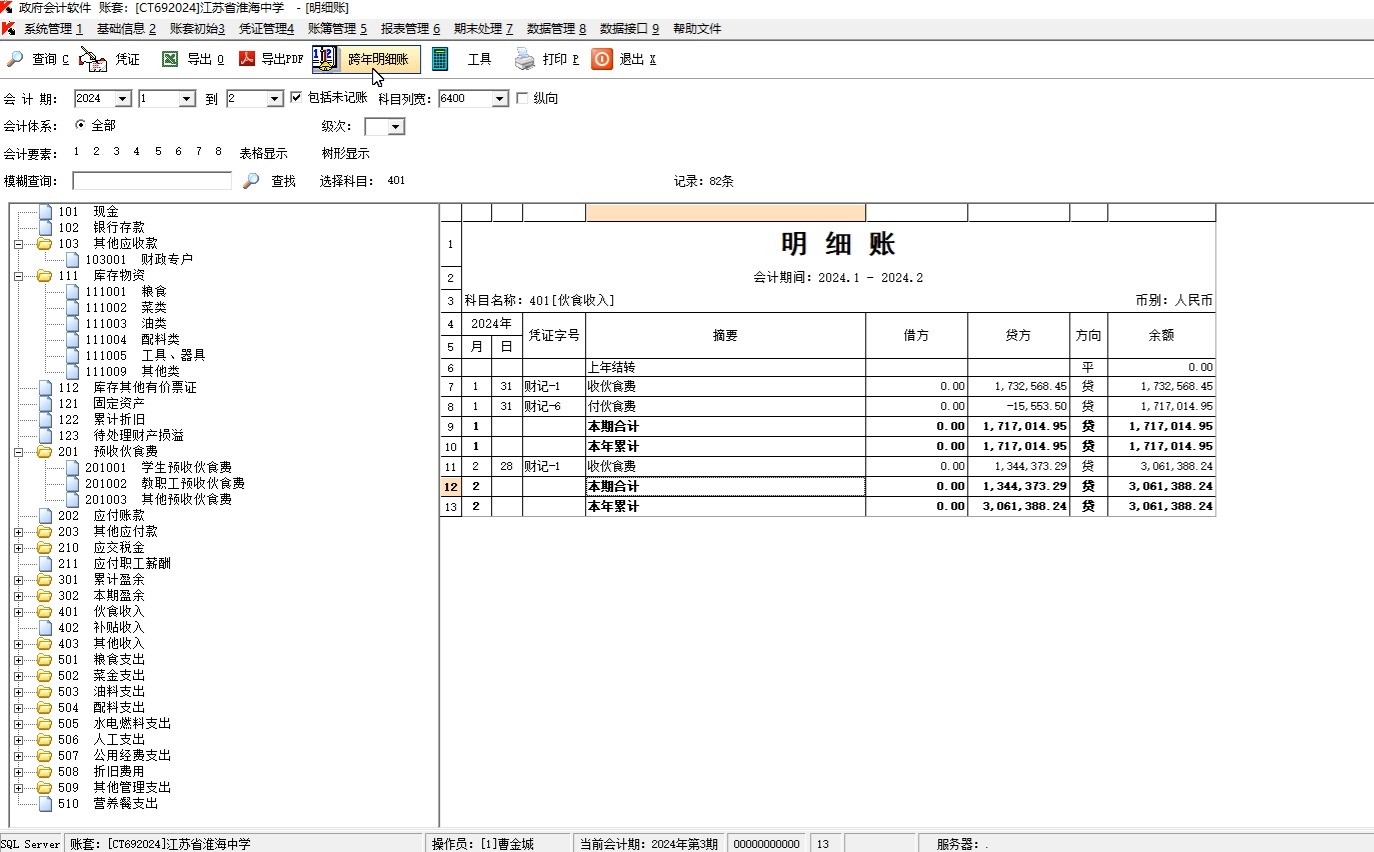Open the 凭证 voucher toolbar icon

pyautogui.click(x=93, y=60)
